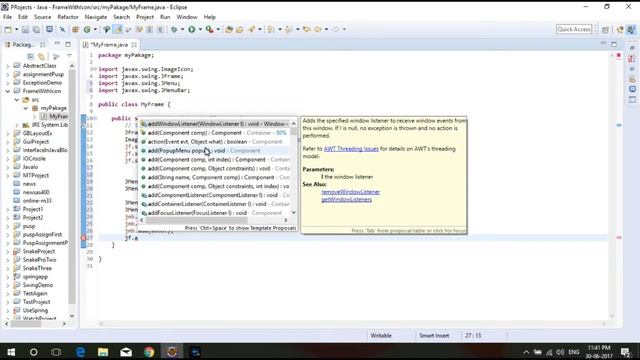Minimize the Package Explorer panel
The image size is (640, 360).
point(57,44)
